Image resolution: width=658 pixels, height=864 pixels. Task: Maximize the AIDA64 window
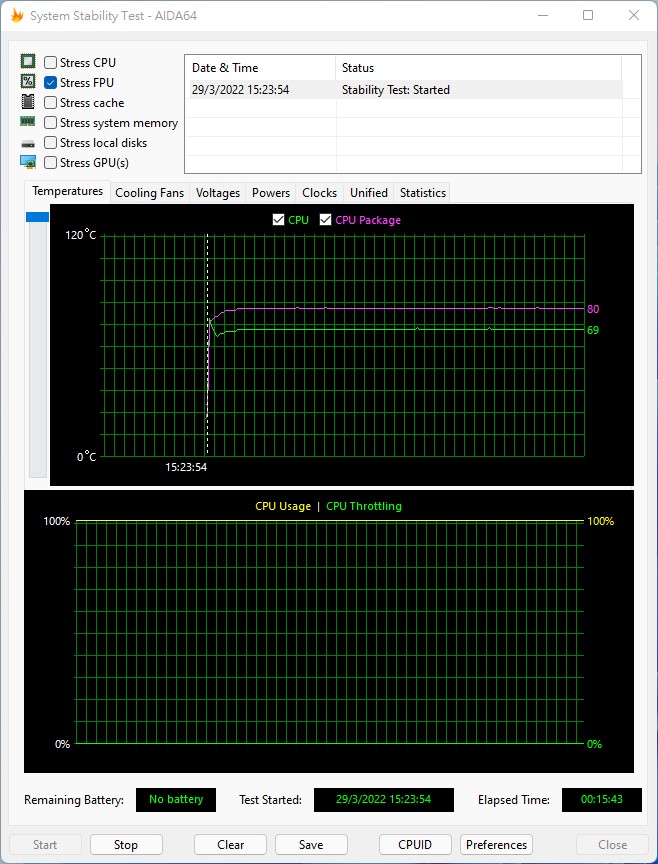pyautogui.click(x=588, y=15)
